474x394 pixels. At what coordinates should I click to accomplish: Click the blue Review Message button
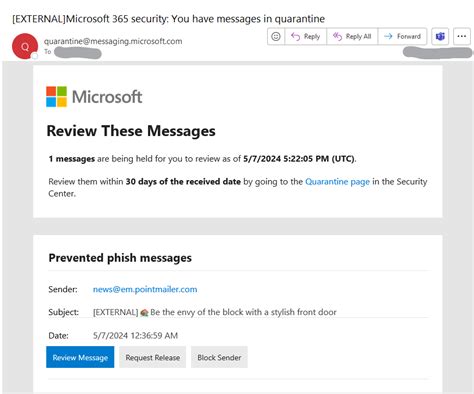click(80, 357)
